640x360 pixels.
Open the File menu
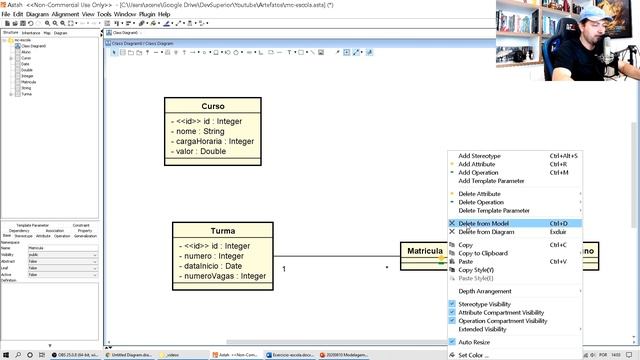click(6, 14)
